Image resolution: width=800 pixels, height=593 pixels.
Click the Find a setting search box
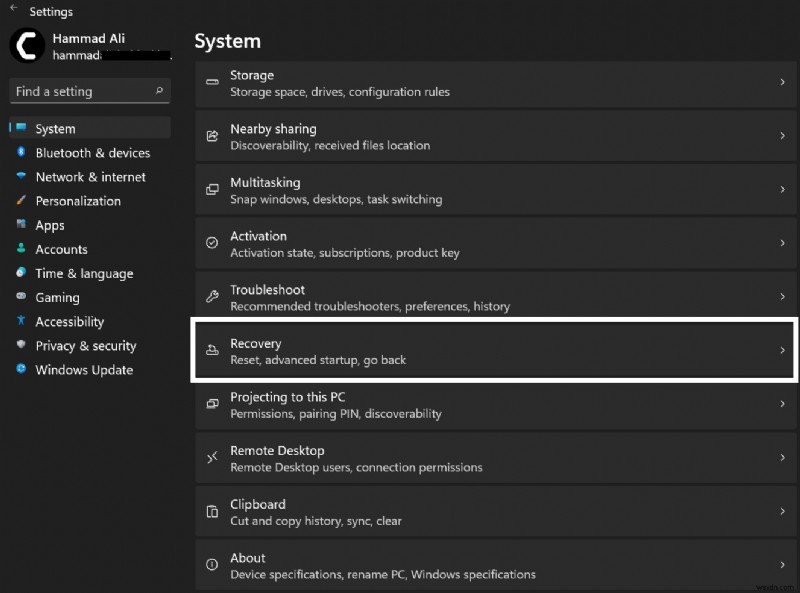pos(82,91)
